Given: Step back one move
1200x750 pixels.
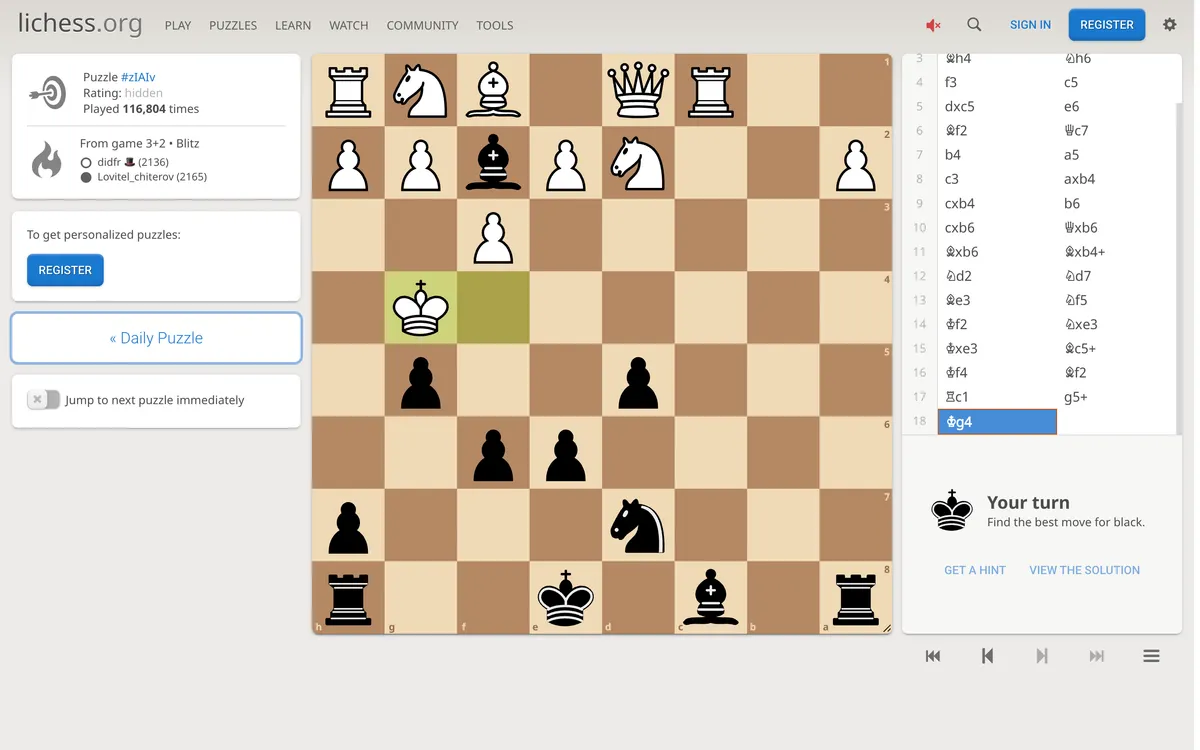Looking at the screenshot, I should (x=987, y=656).
